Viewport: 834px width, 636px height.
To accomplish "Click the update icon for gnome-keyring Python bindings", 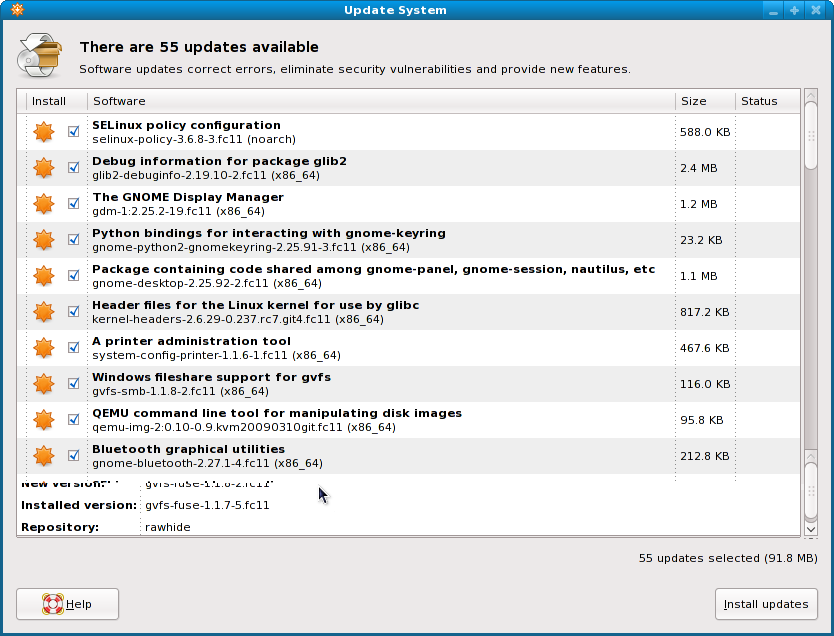I will (x=43, y=240).
